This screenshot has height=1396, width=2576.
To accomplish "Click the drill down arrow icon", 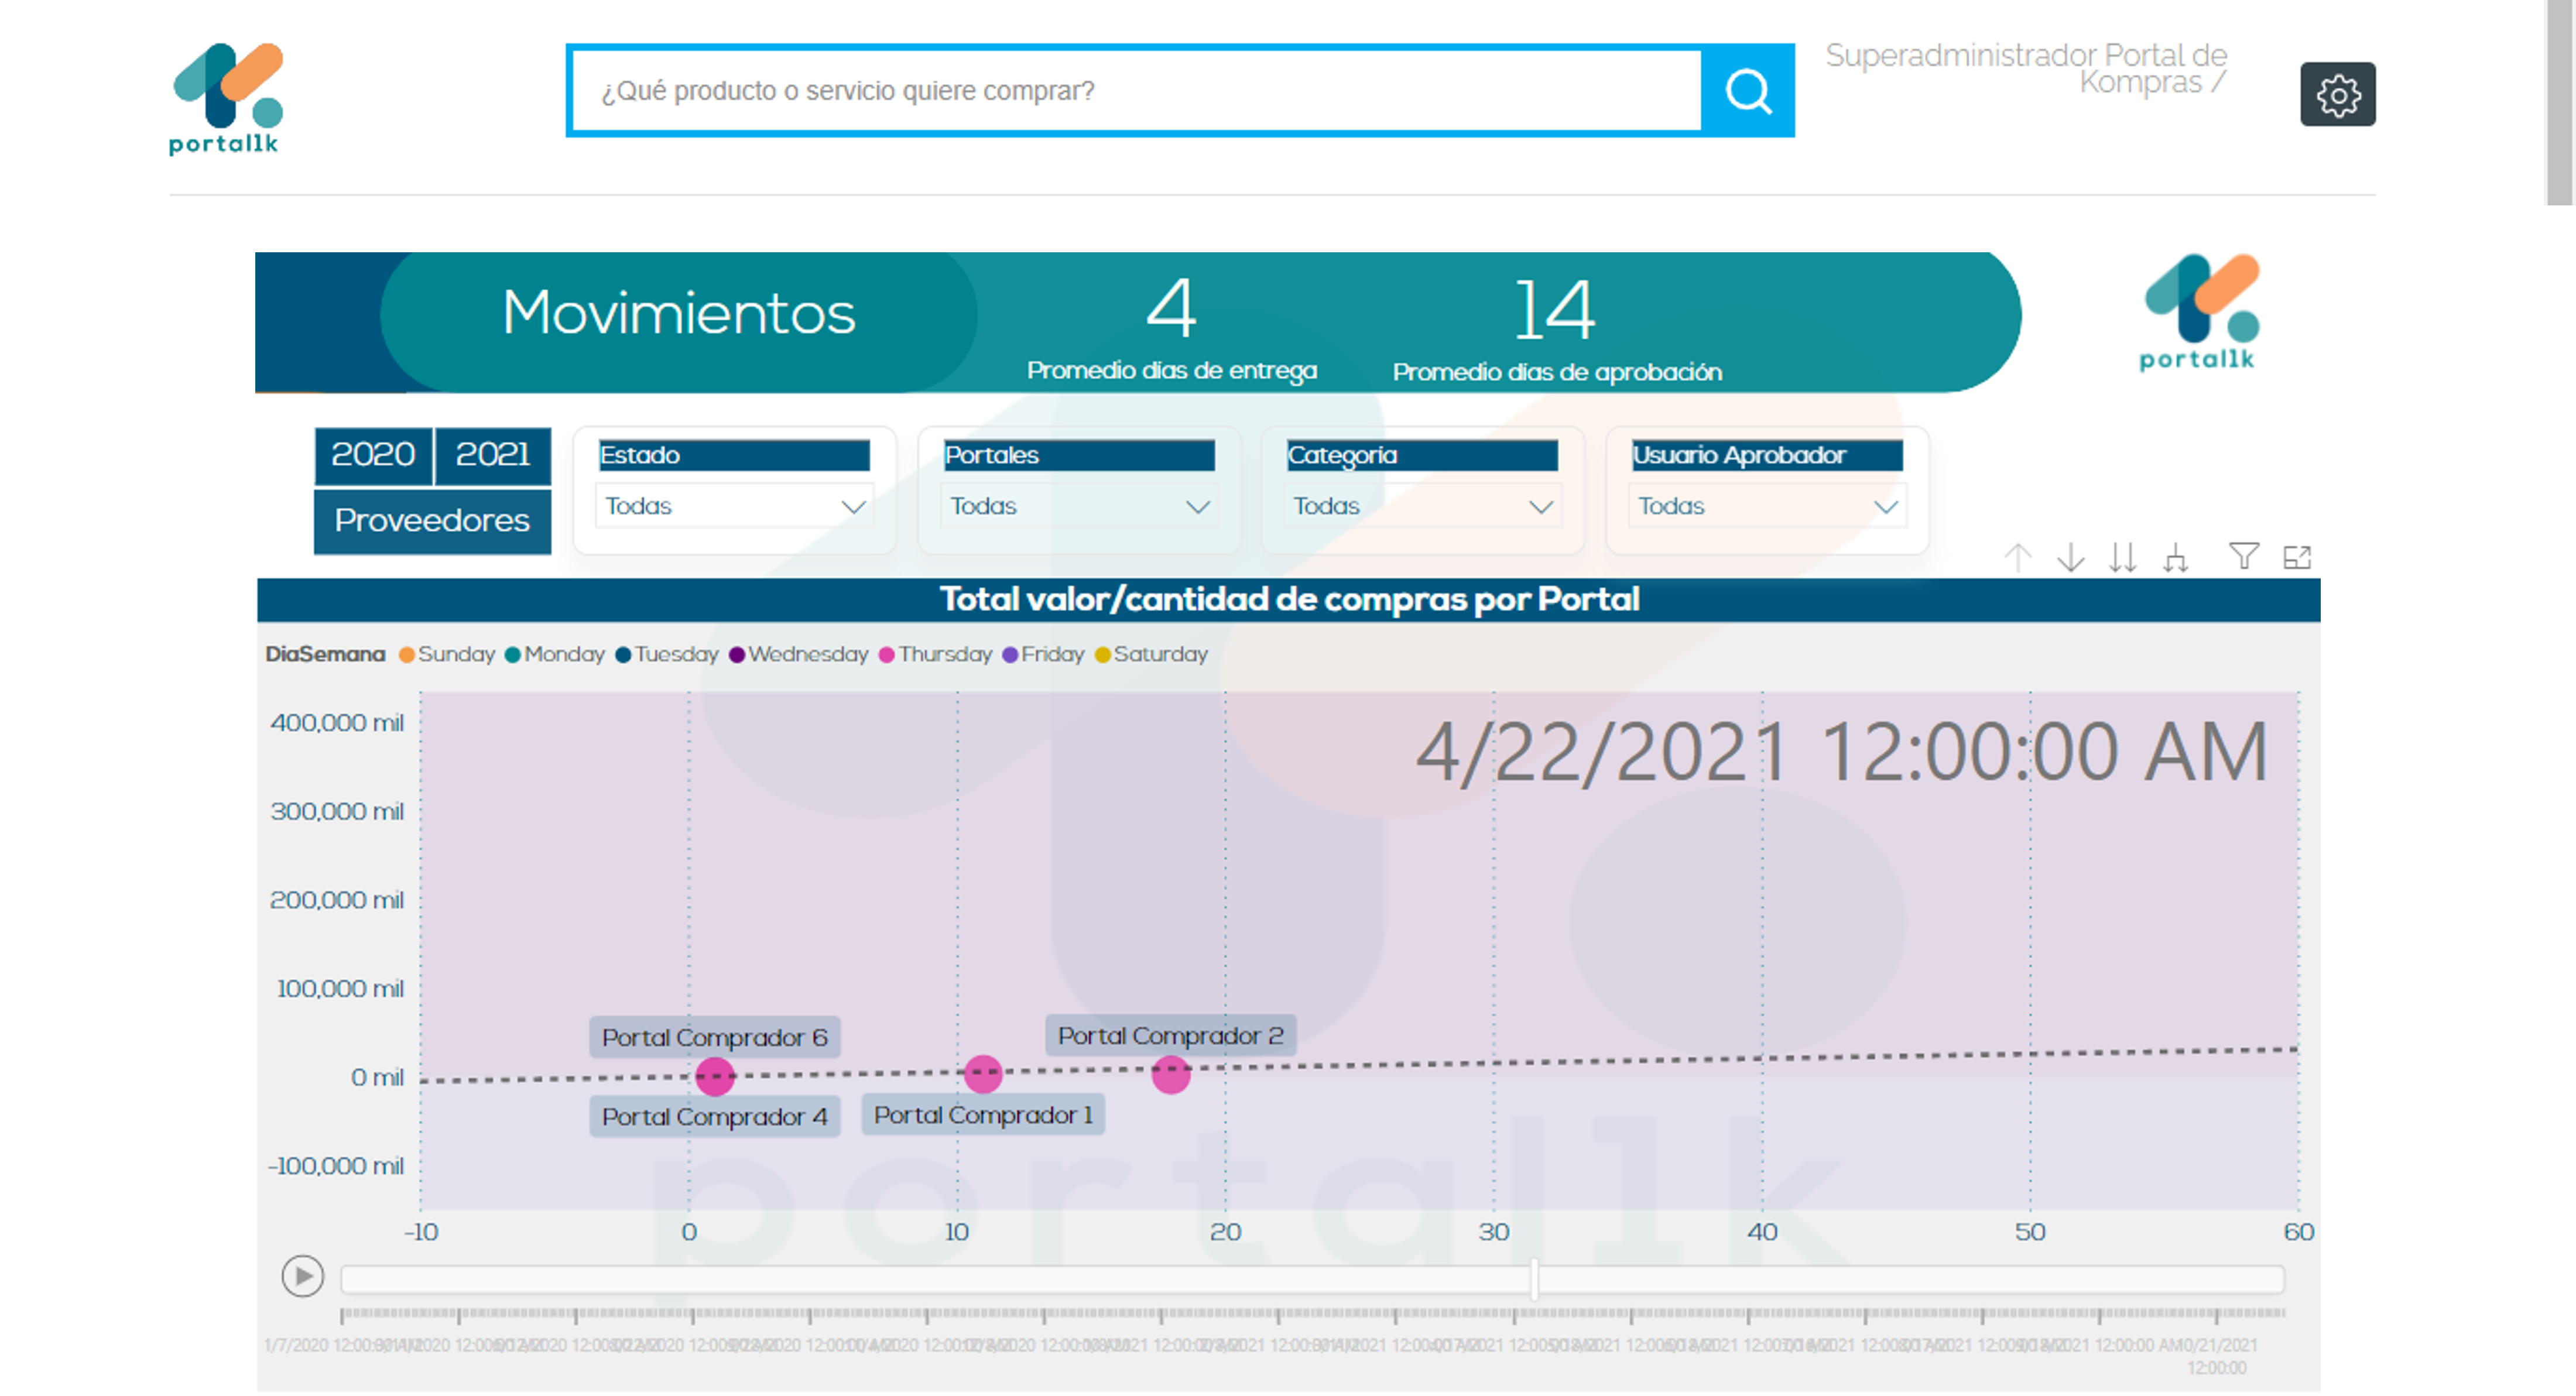I will [2070, 556].
